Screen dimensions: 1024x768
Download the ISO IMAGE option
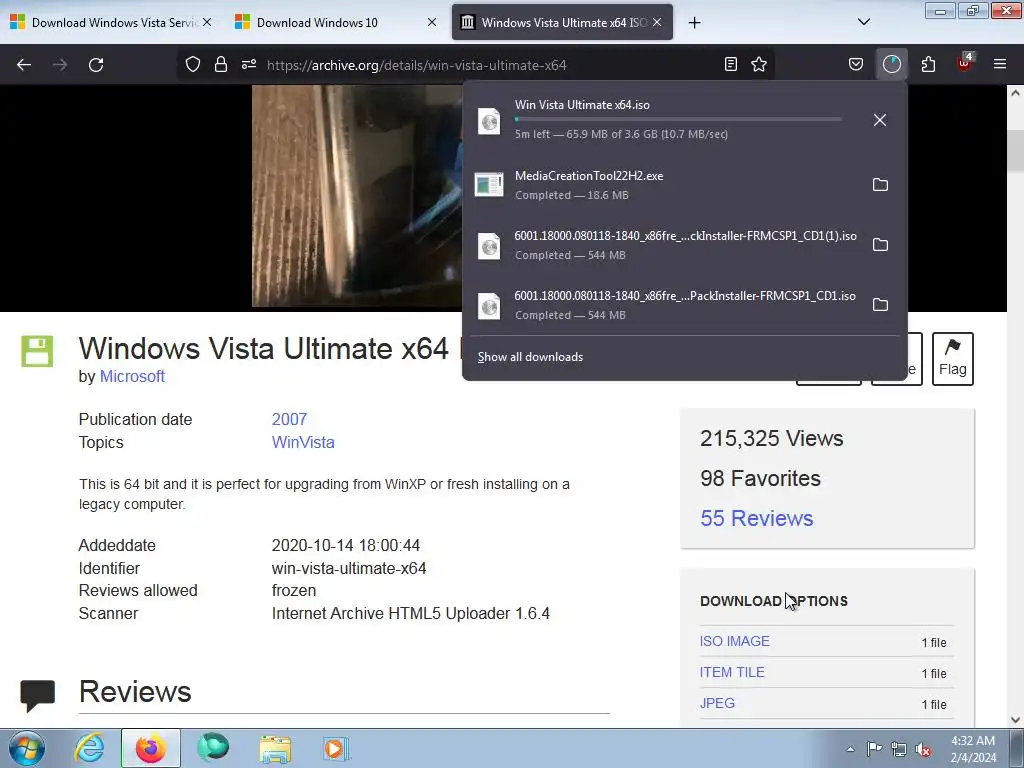click(x=735, y=641)
